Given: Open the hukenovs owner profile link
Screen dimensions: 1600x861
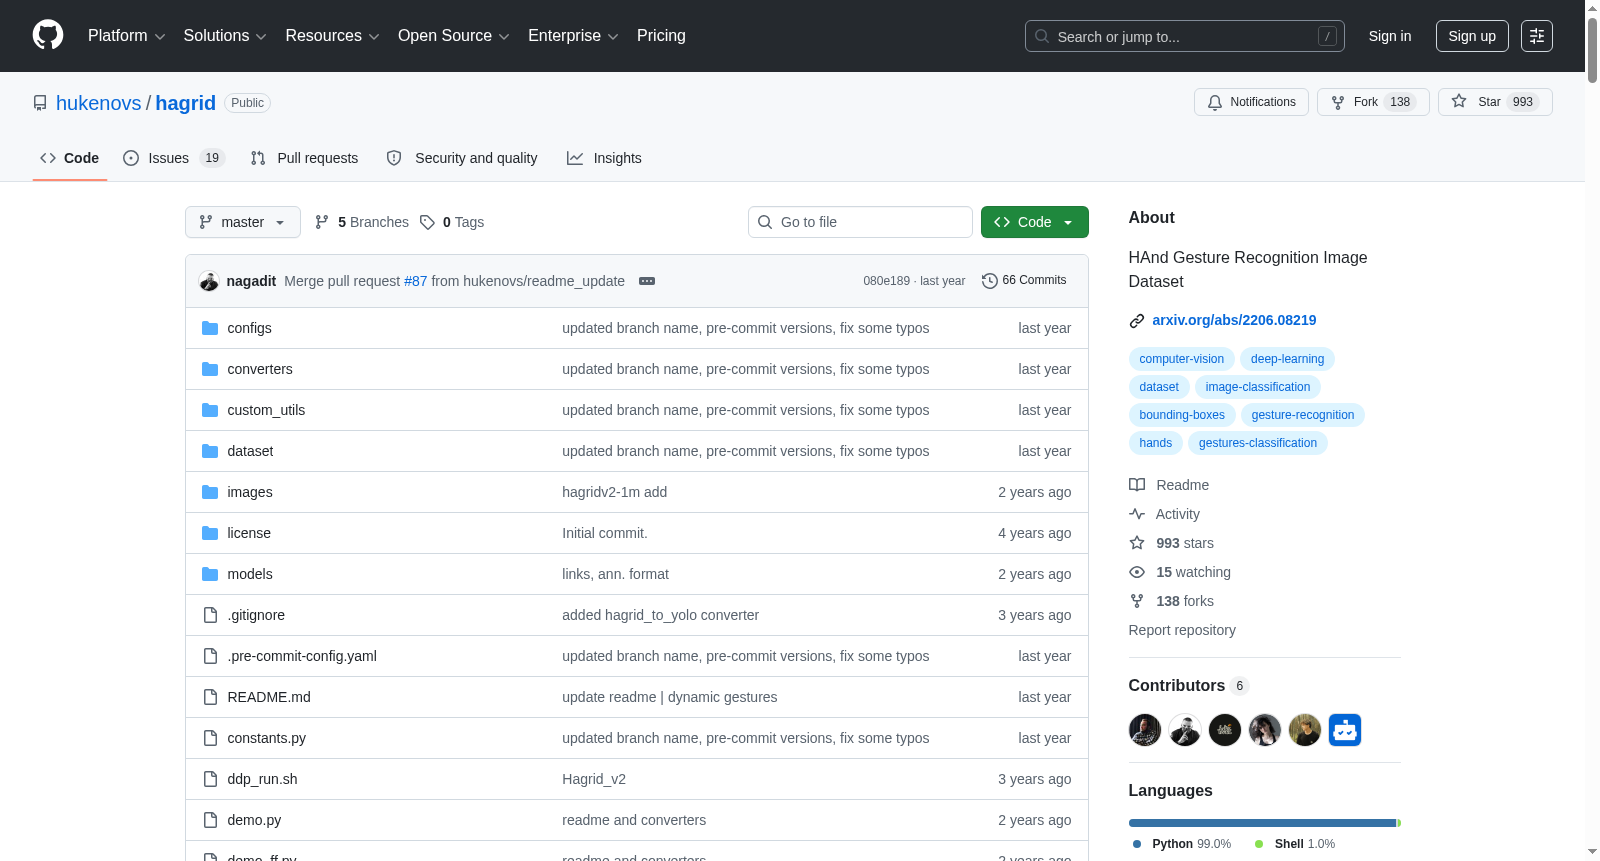Looking at the screenshot, I should 99,103.
